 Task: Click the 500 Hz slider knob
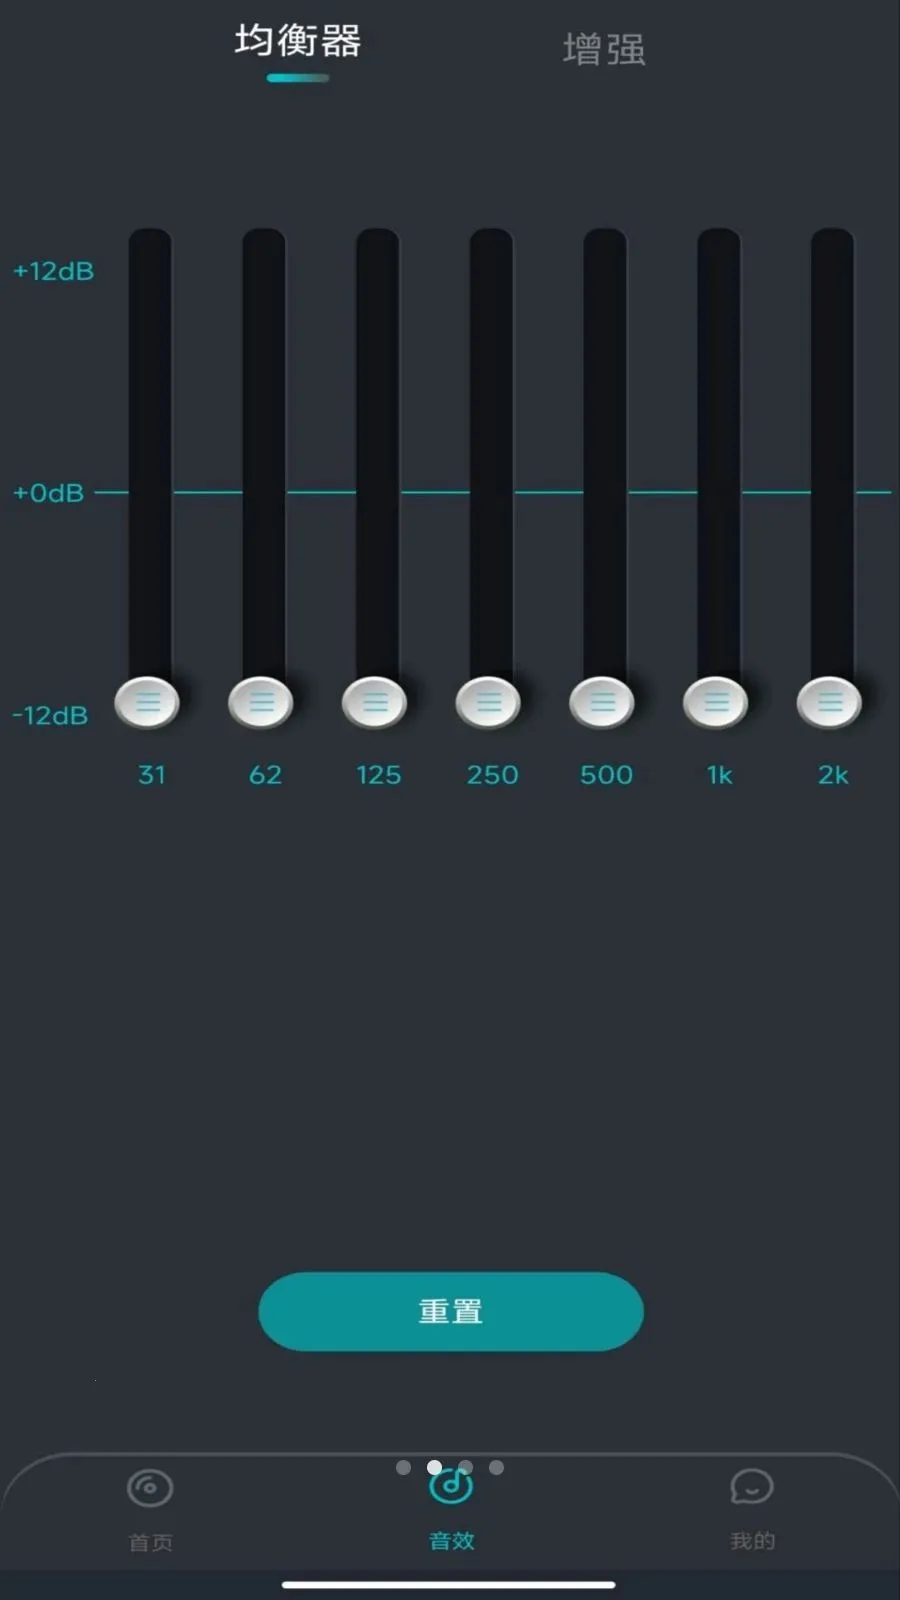point(602,702)
